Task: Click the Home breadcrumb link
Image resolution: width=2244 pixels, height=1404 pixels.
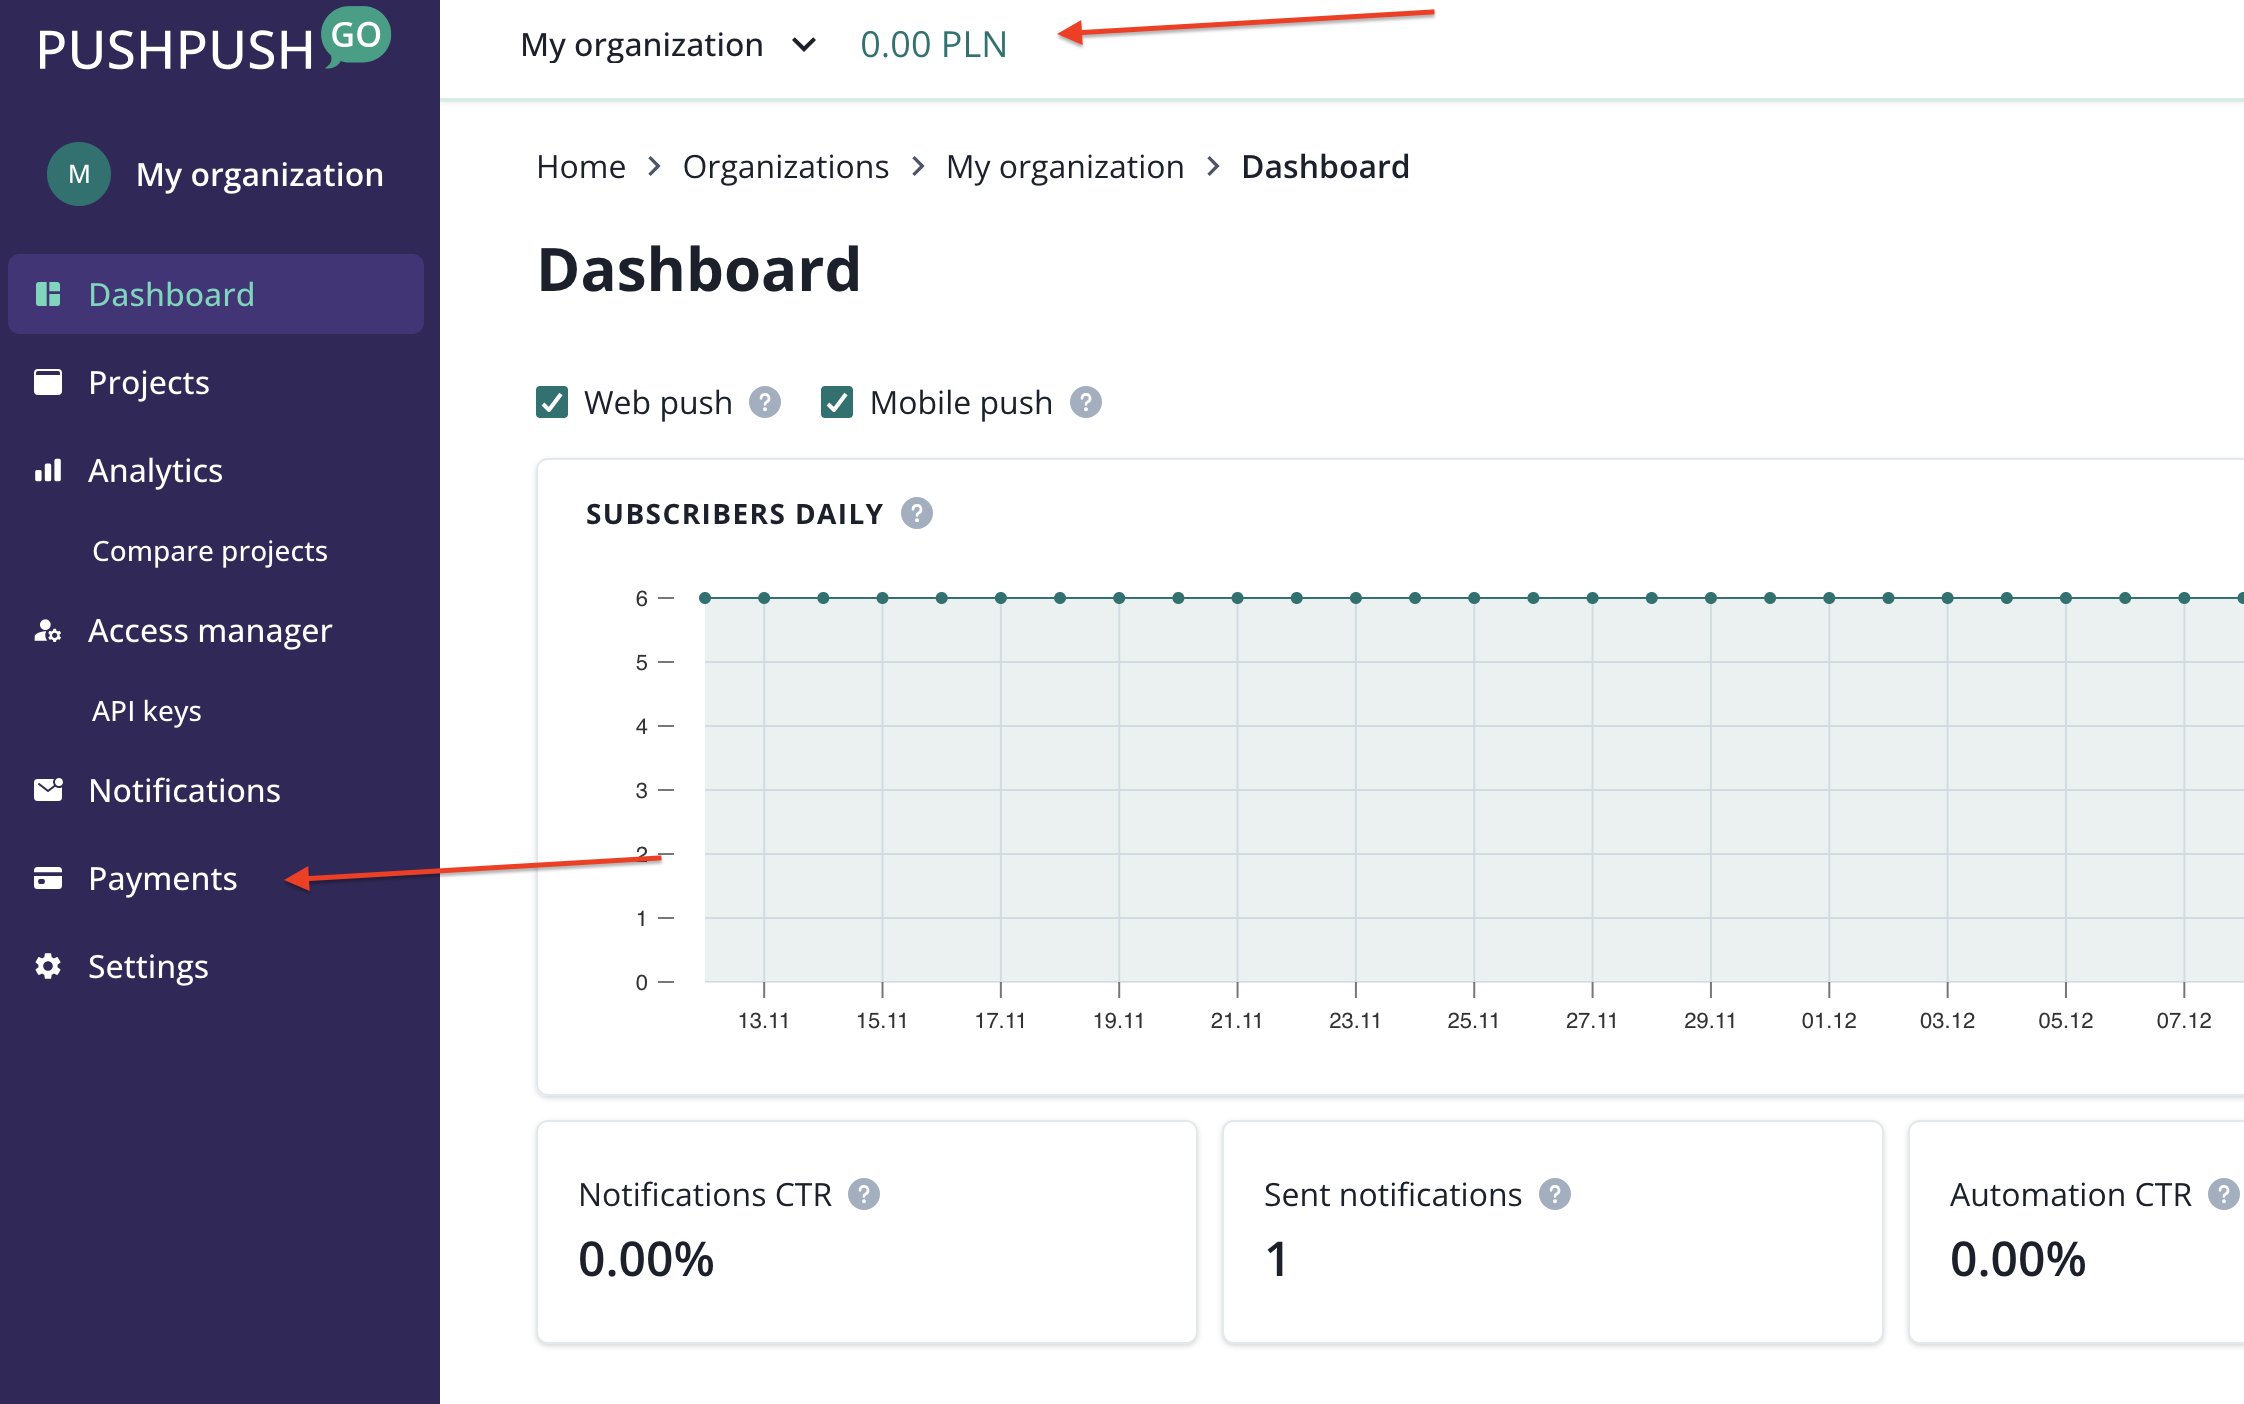Action: point(581,167)
